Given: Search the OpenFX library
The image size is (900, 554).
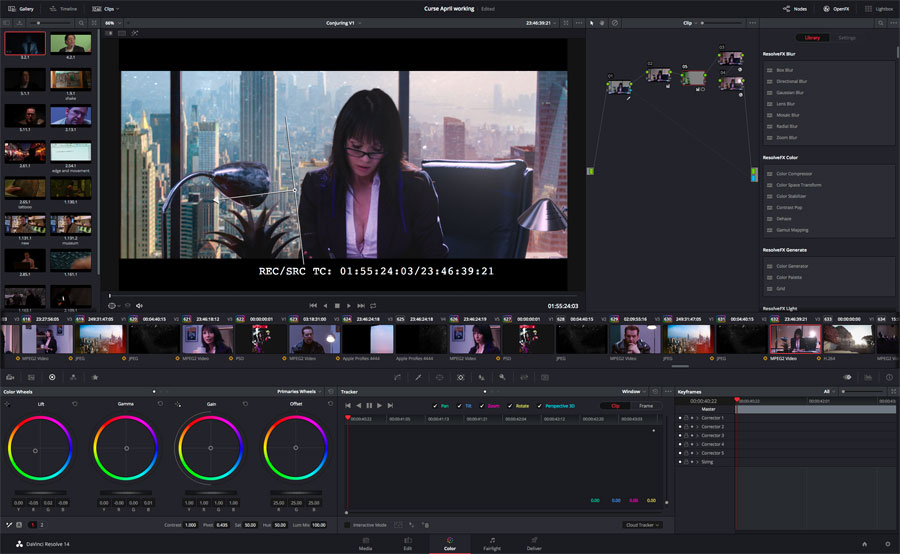Looking at the screenshot, I should tap(880, 23).
